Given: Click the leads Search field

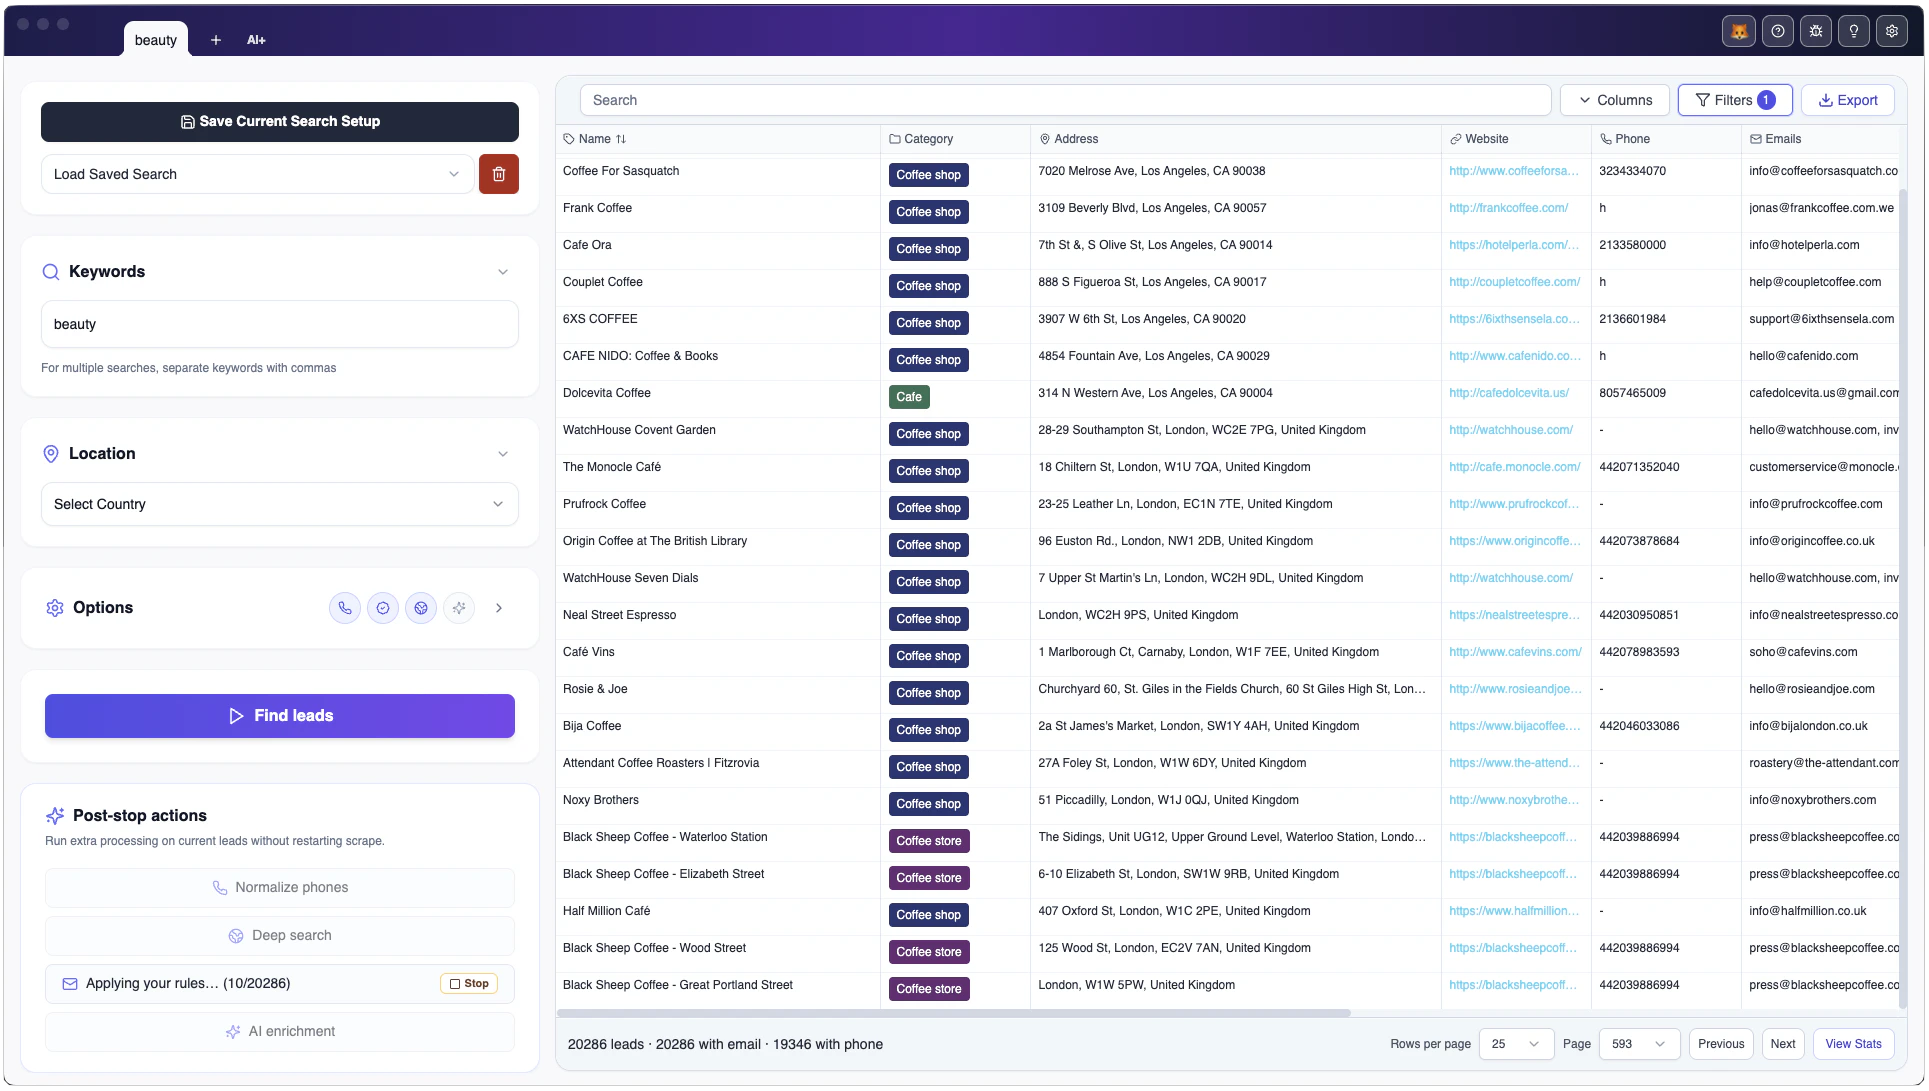Looking at the screenshot, I should pos(1065,100).
